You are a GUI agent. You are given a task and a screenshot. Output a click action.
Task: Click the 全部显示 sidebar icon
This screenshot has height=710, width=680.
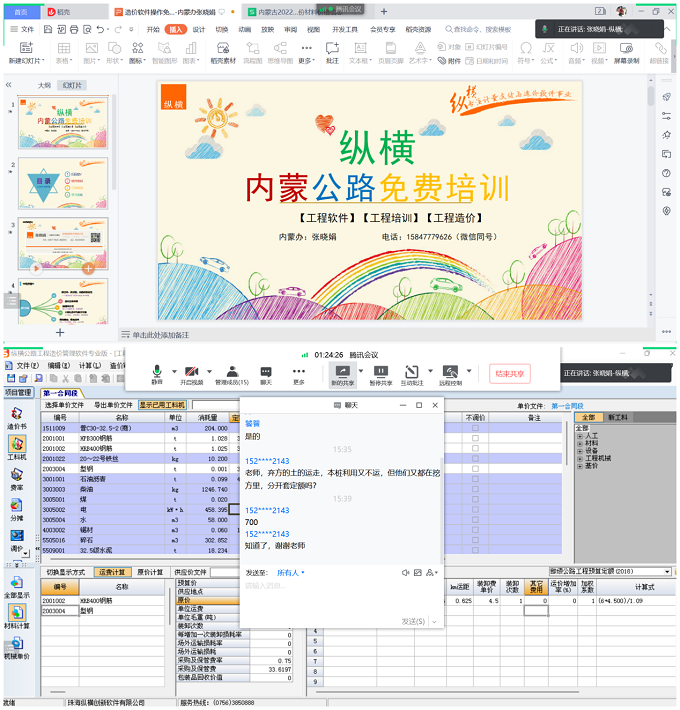click(x=17, y=587)
